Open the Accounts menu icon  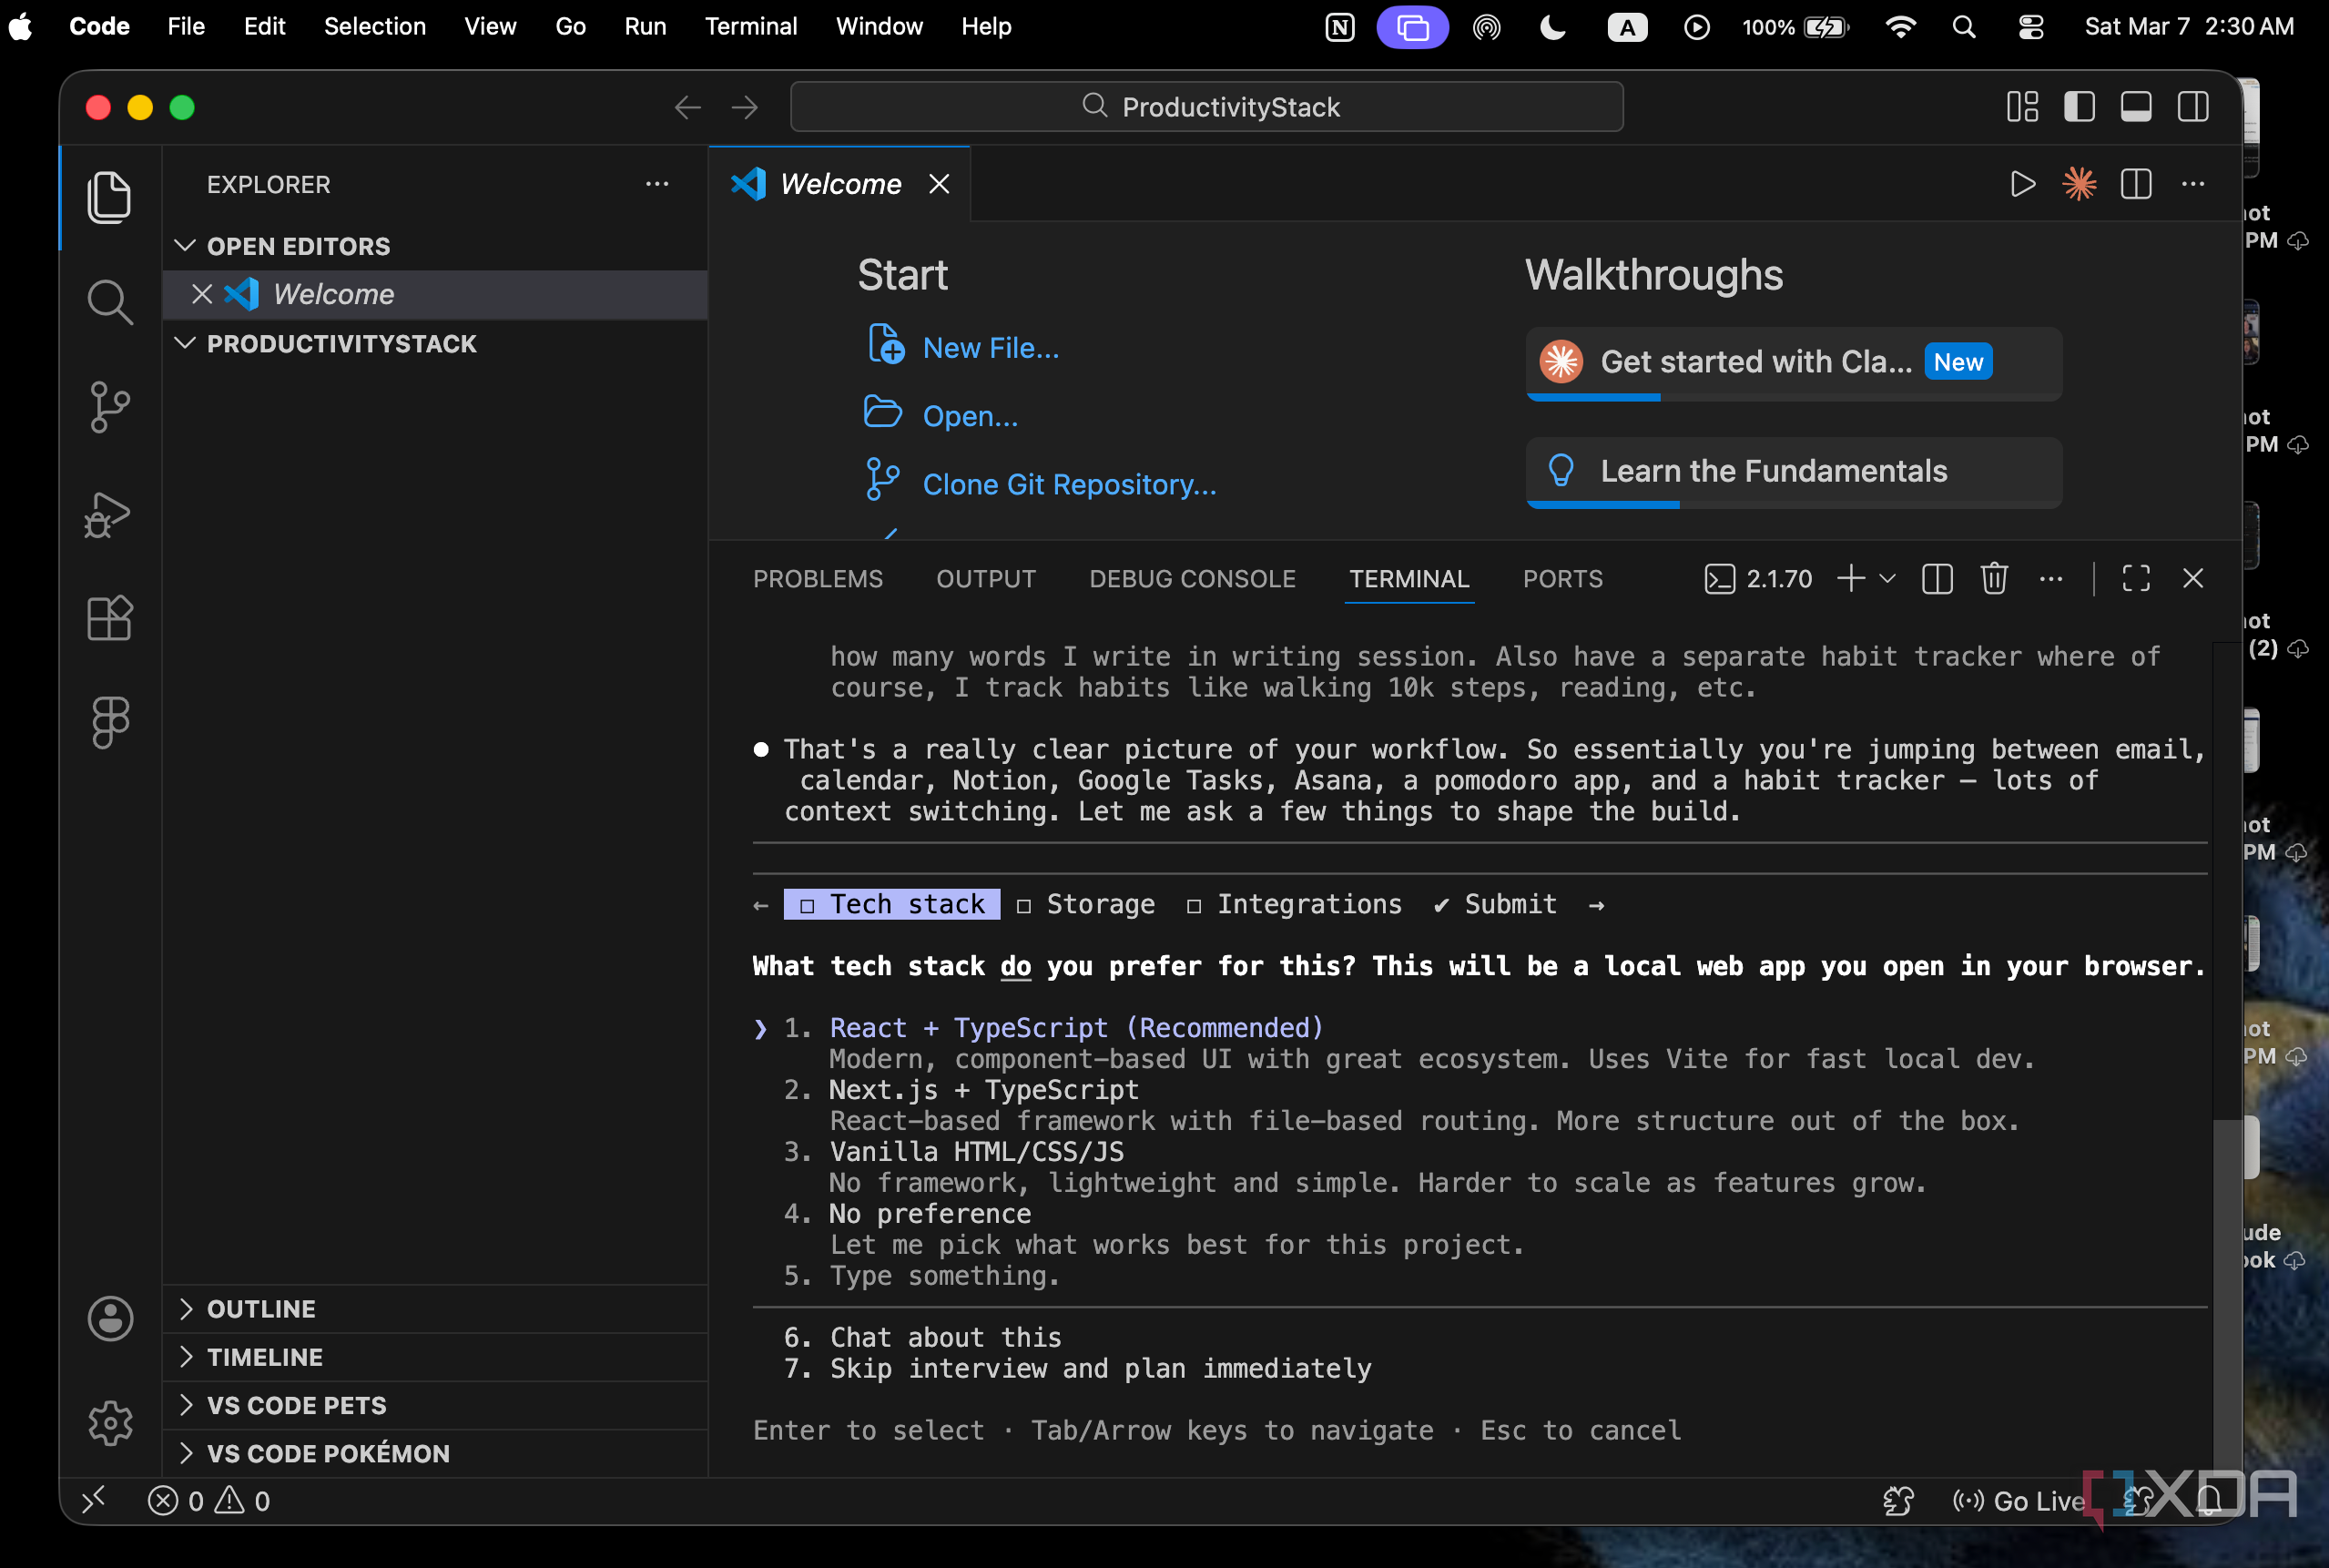(110, 1318)
